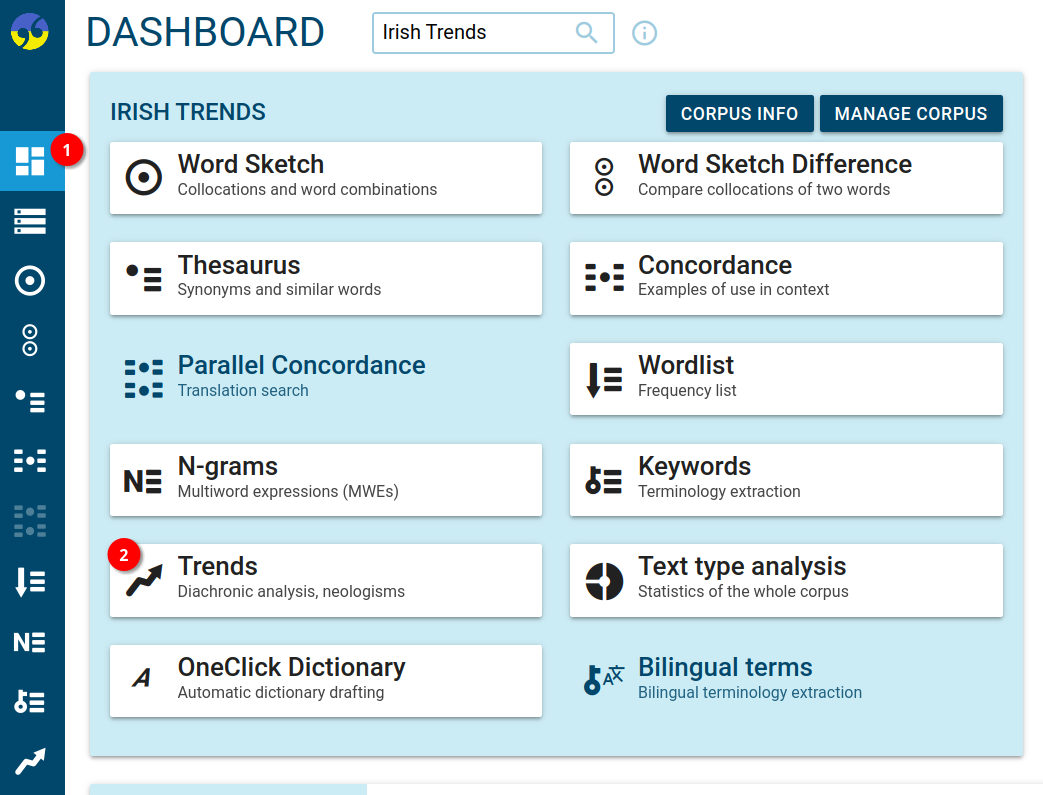1043x795 pixels.
Task: Follow the Parallel Concordance link
Action: pos(301,366)
